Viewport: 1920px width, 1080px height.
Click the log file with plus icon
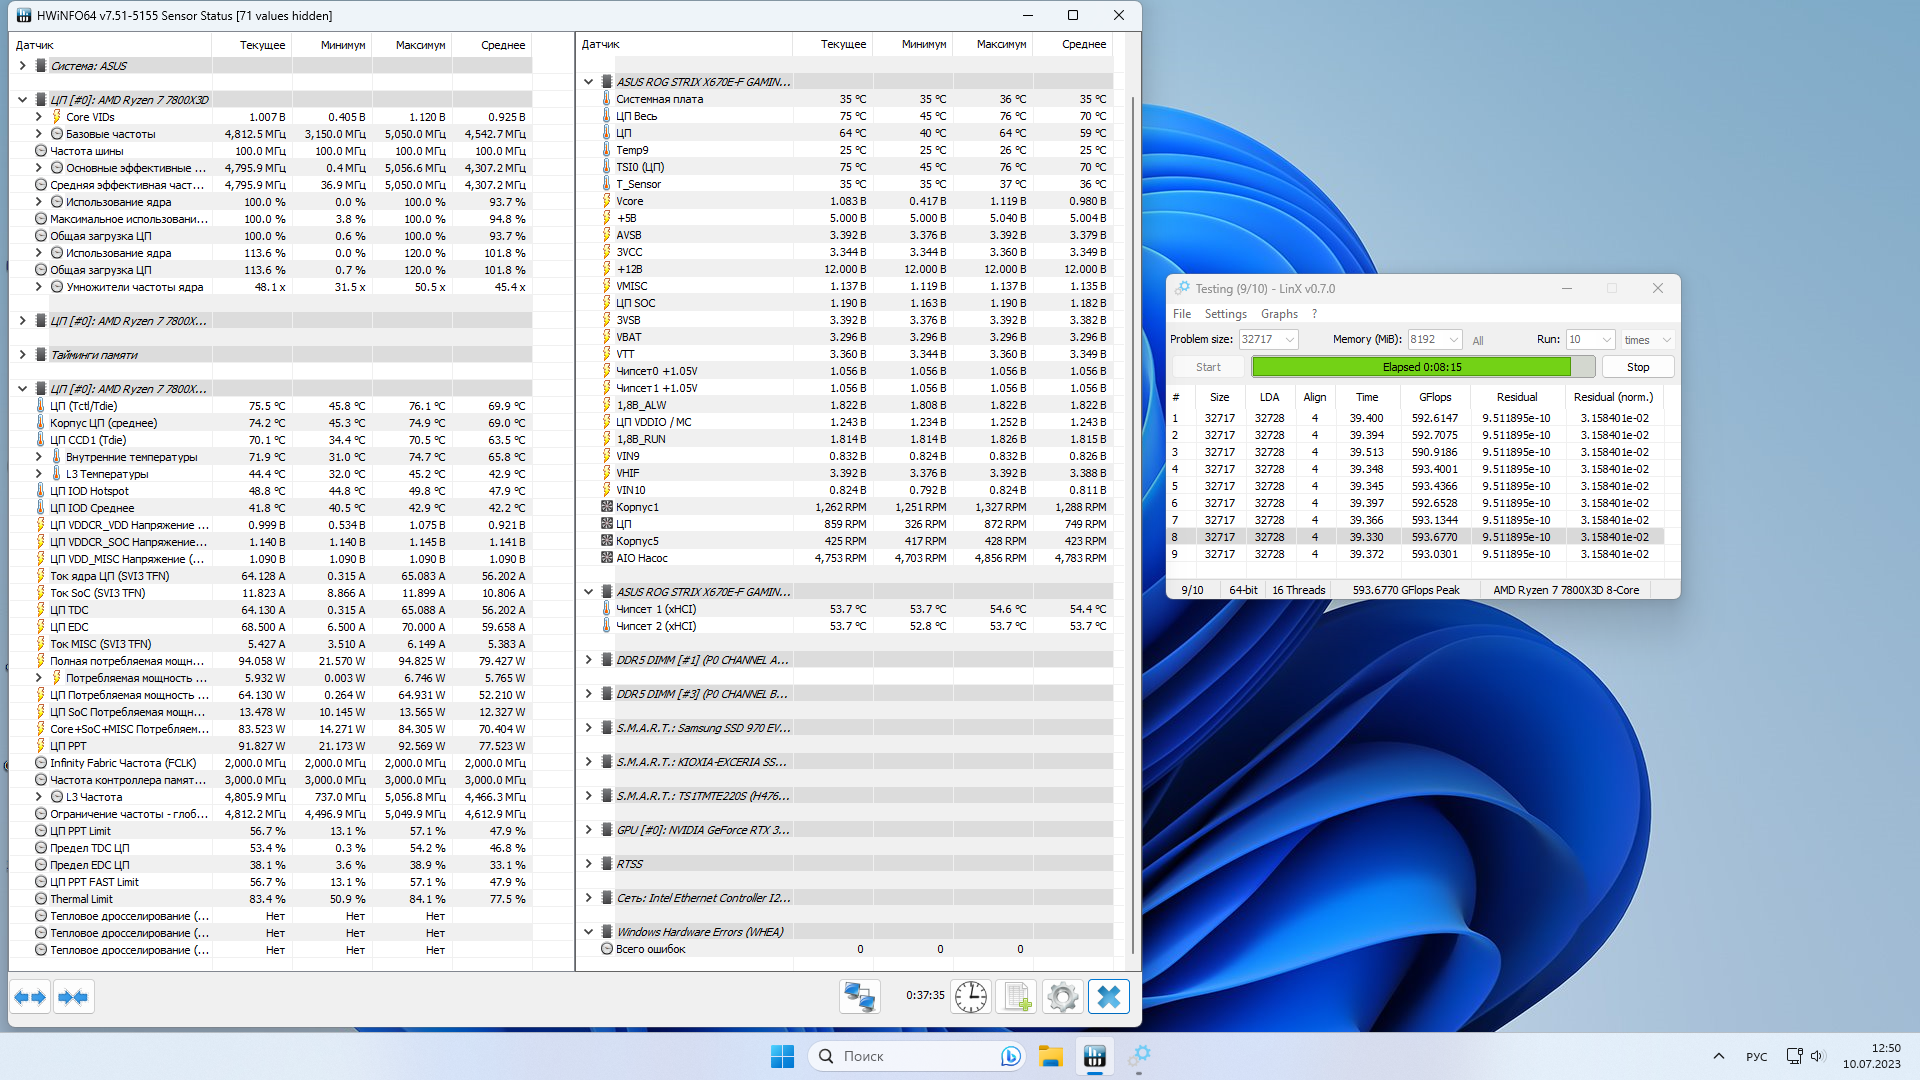[1017, 997]
